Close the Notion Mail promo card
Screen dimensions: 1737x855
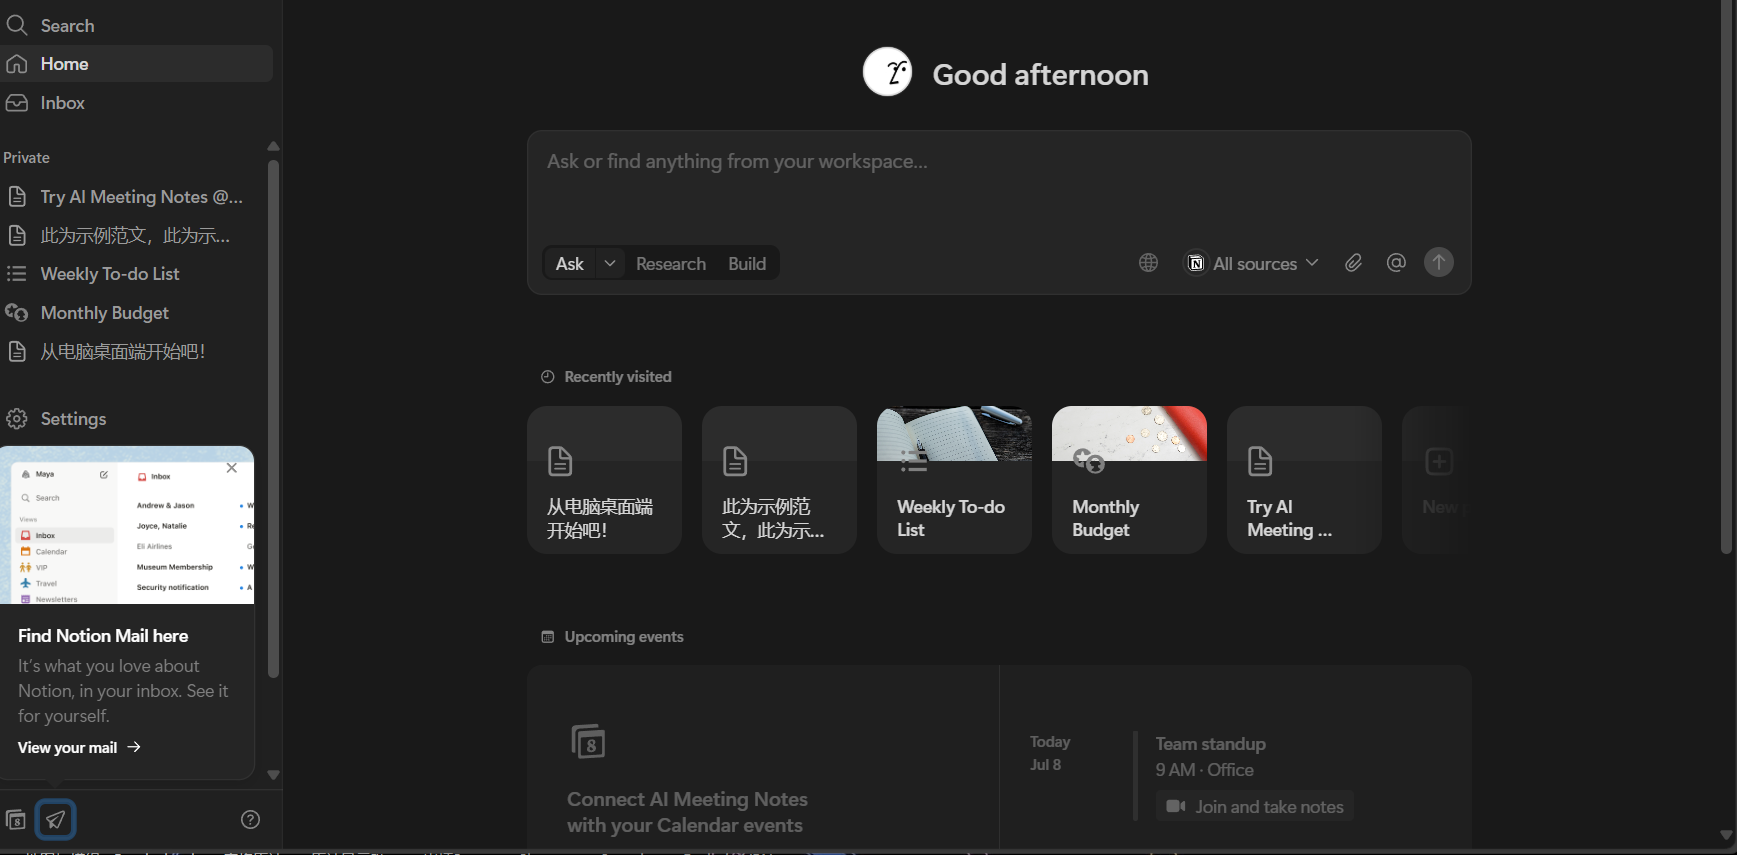click(x=232, y=468)
